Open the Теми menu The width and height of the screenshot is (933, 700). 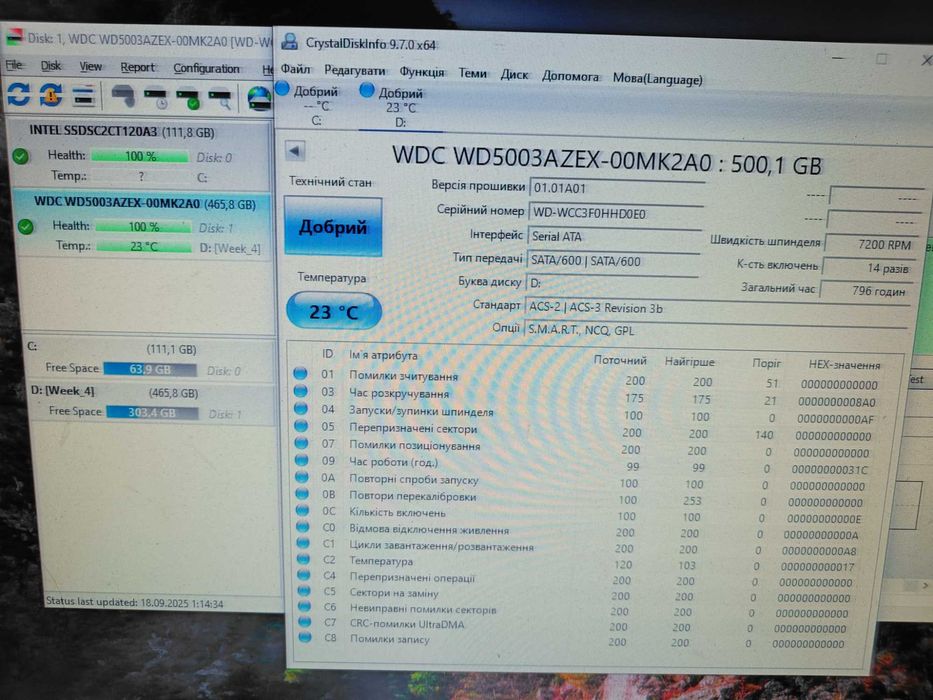(472, 73)
